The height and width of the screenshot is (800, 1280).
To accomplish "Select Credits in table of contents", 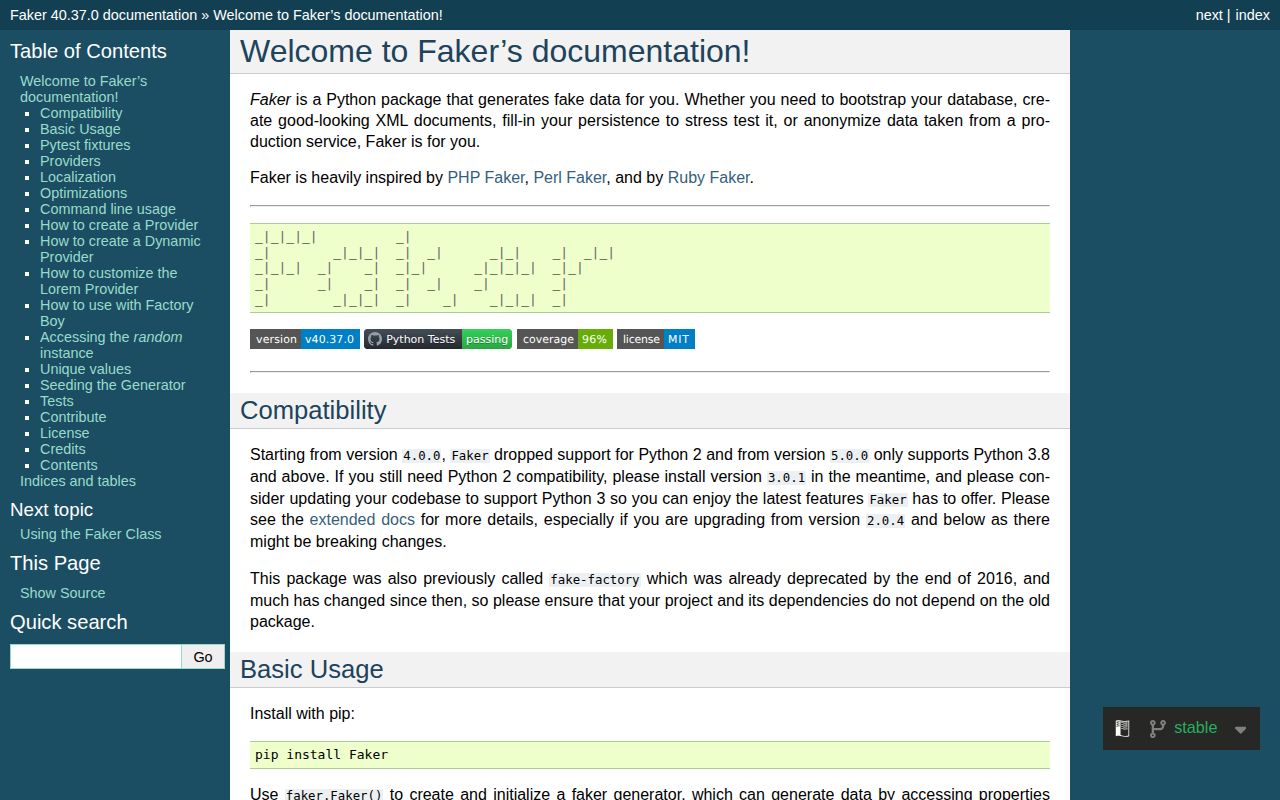I will (x=63, y=449).
